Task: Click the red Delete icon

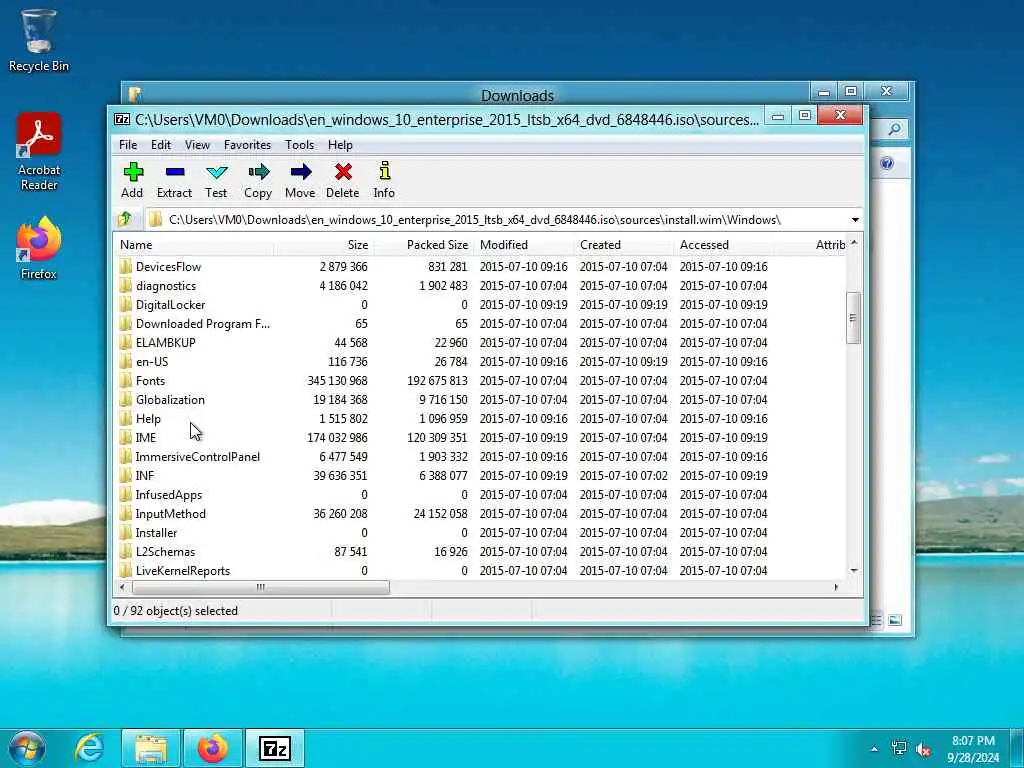Action: 343,172
